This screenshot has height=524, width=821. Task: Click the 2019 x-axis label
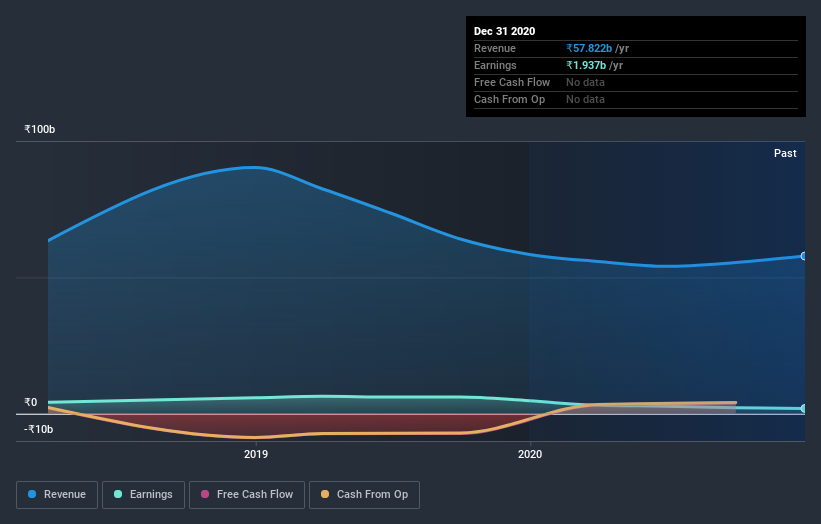256,454
